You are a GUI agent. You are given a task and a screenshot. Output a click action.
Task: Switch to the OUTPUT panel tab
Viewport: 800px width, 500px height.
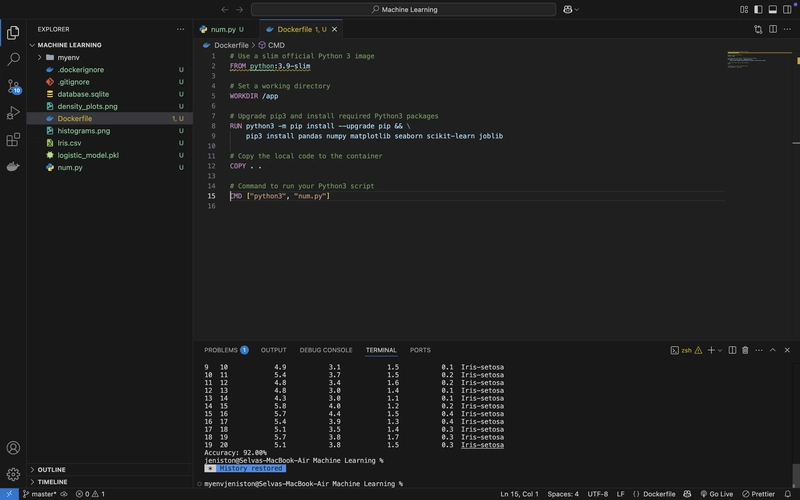pos(273,350)
